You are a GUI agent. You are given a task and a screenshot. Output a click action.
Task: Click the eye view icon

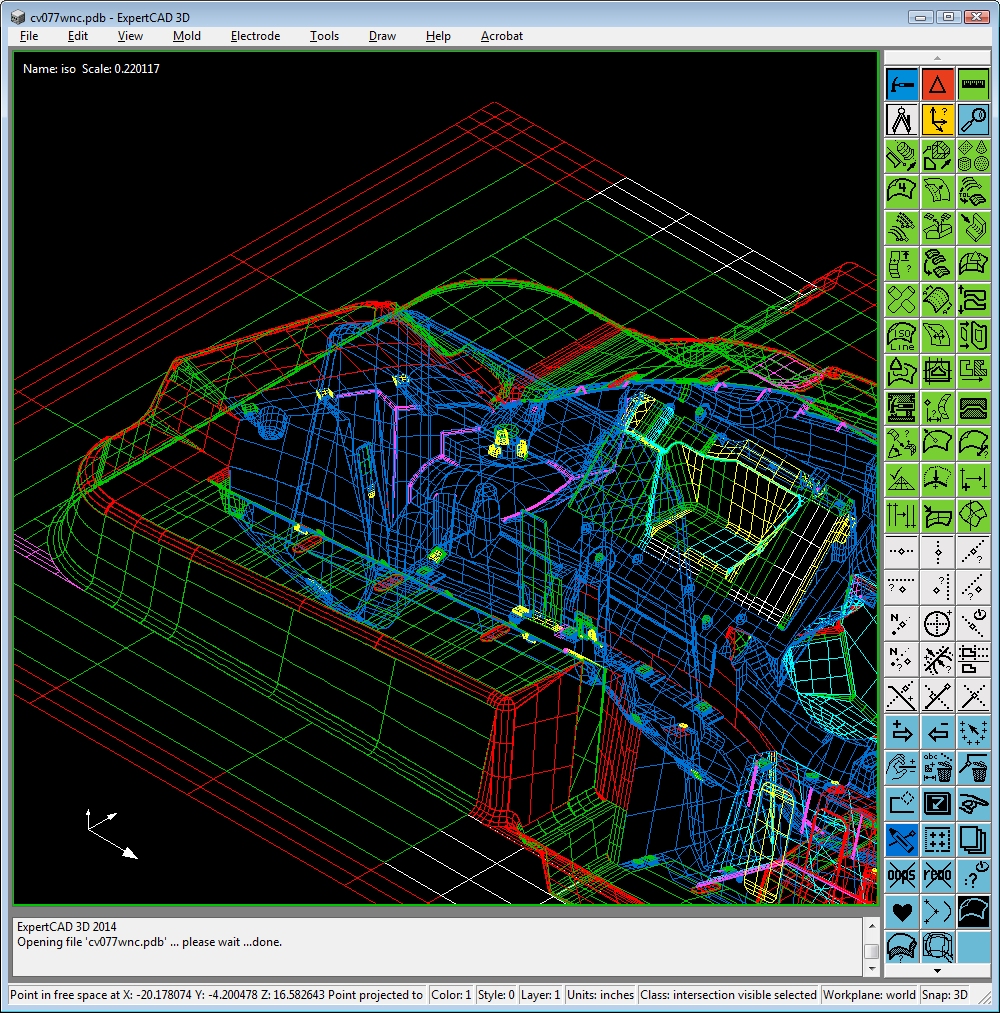pos(974,804)
